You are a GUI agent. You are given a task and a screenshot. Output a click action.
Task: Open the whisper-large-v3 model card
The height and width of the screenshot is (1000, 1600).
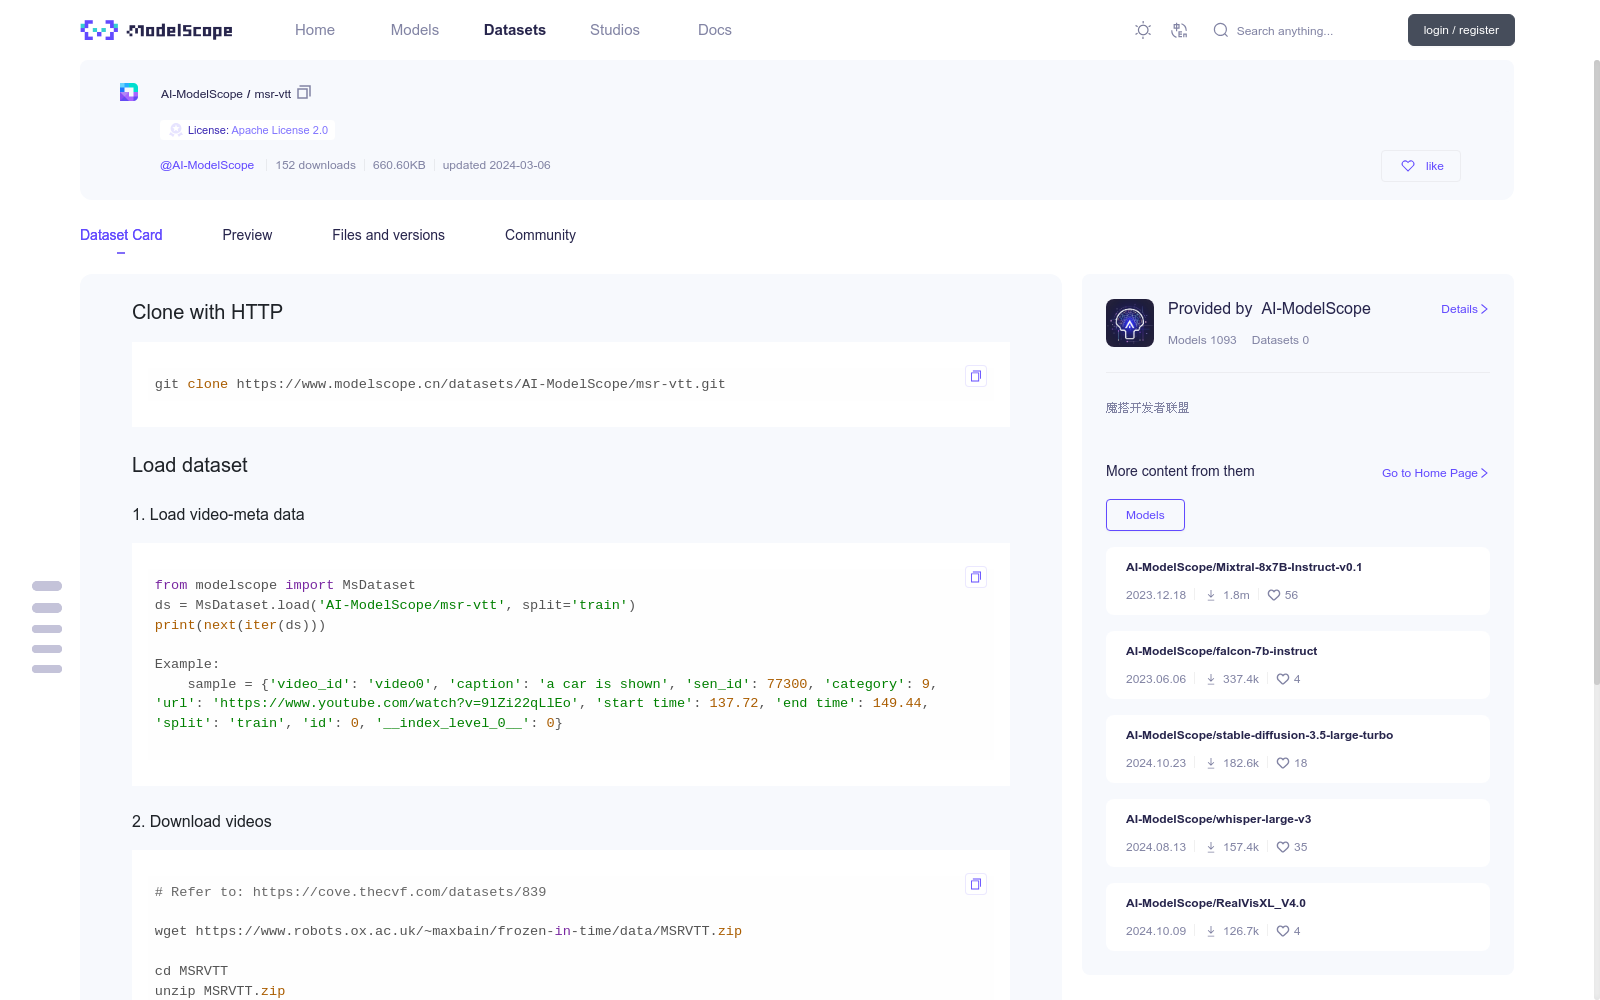[x=1298, y=833]
